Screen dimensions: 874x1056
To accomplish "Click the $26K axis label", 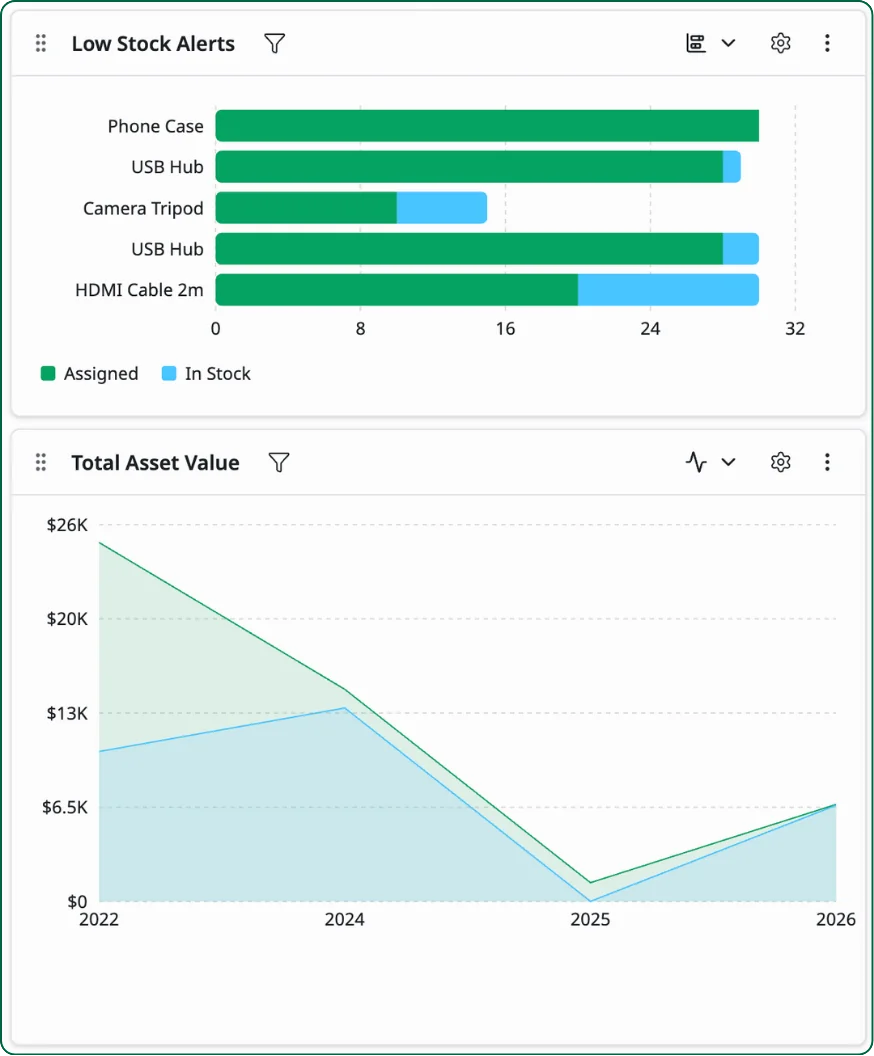I will (x=67, y=525).
